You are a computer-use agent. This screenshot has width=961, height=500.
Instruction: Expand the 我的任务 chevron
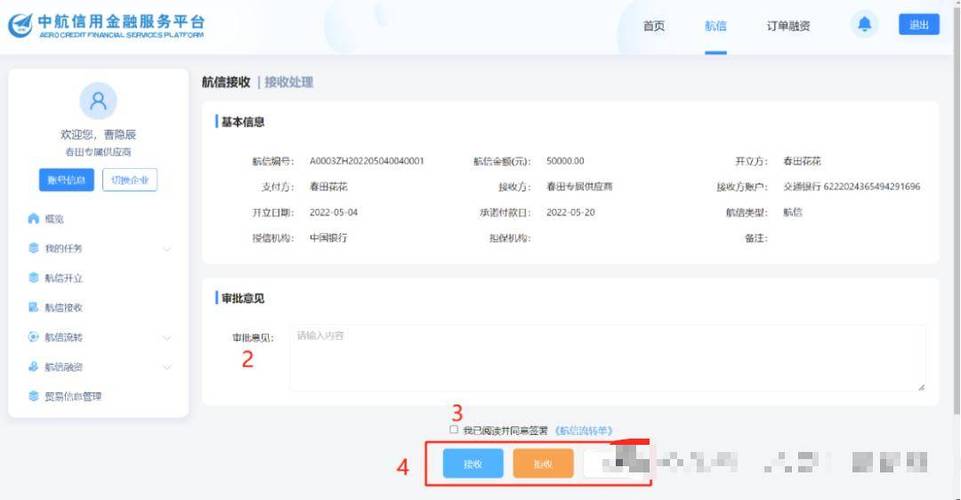tap(167, 249)
